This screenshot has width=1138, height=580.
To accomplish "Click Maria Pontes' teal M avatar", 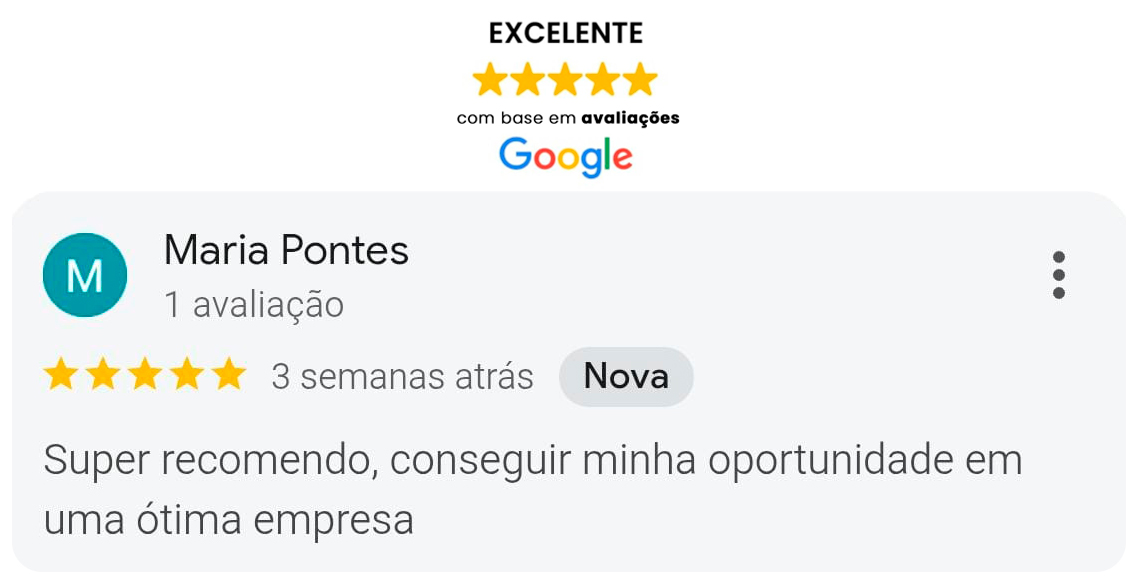I will point(85,275).
